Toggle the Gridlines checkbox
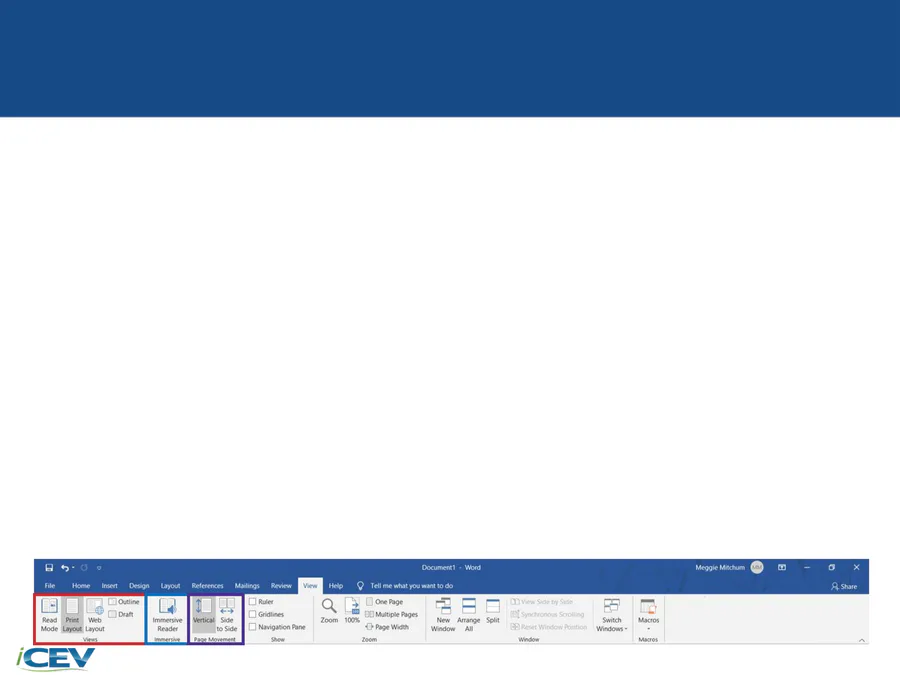This screenshot has height=675, width=900. pos(253,614)
